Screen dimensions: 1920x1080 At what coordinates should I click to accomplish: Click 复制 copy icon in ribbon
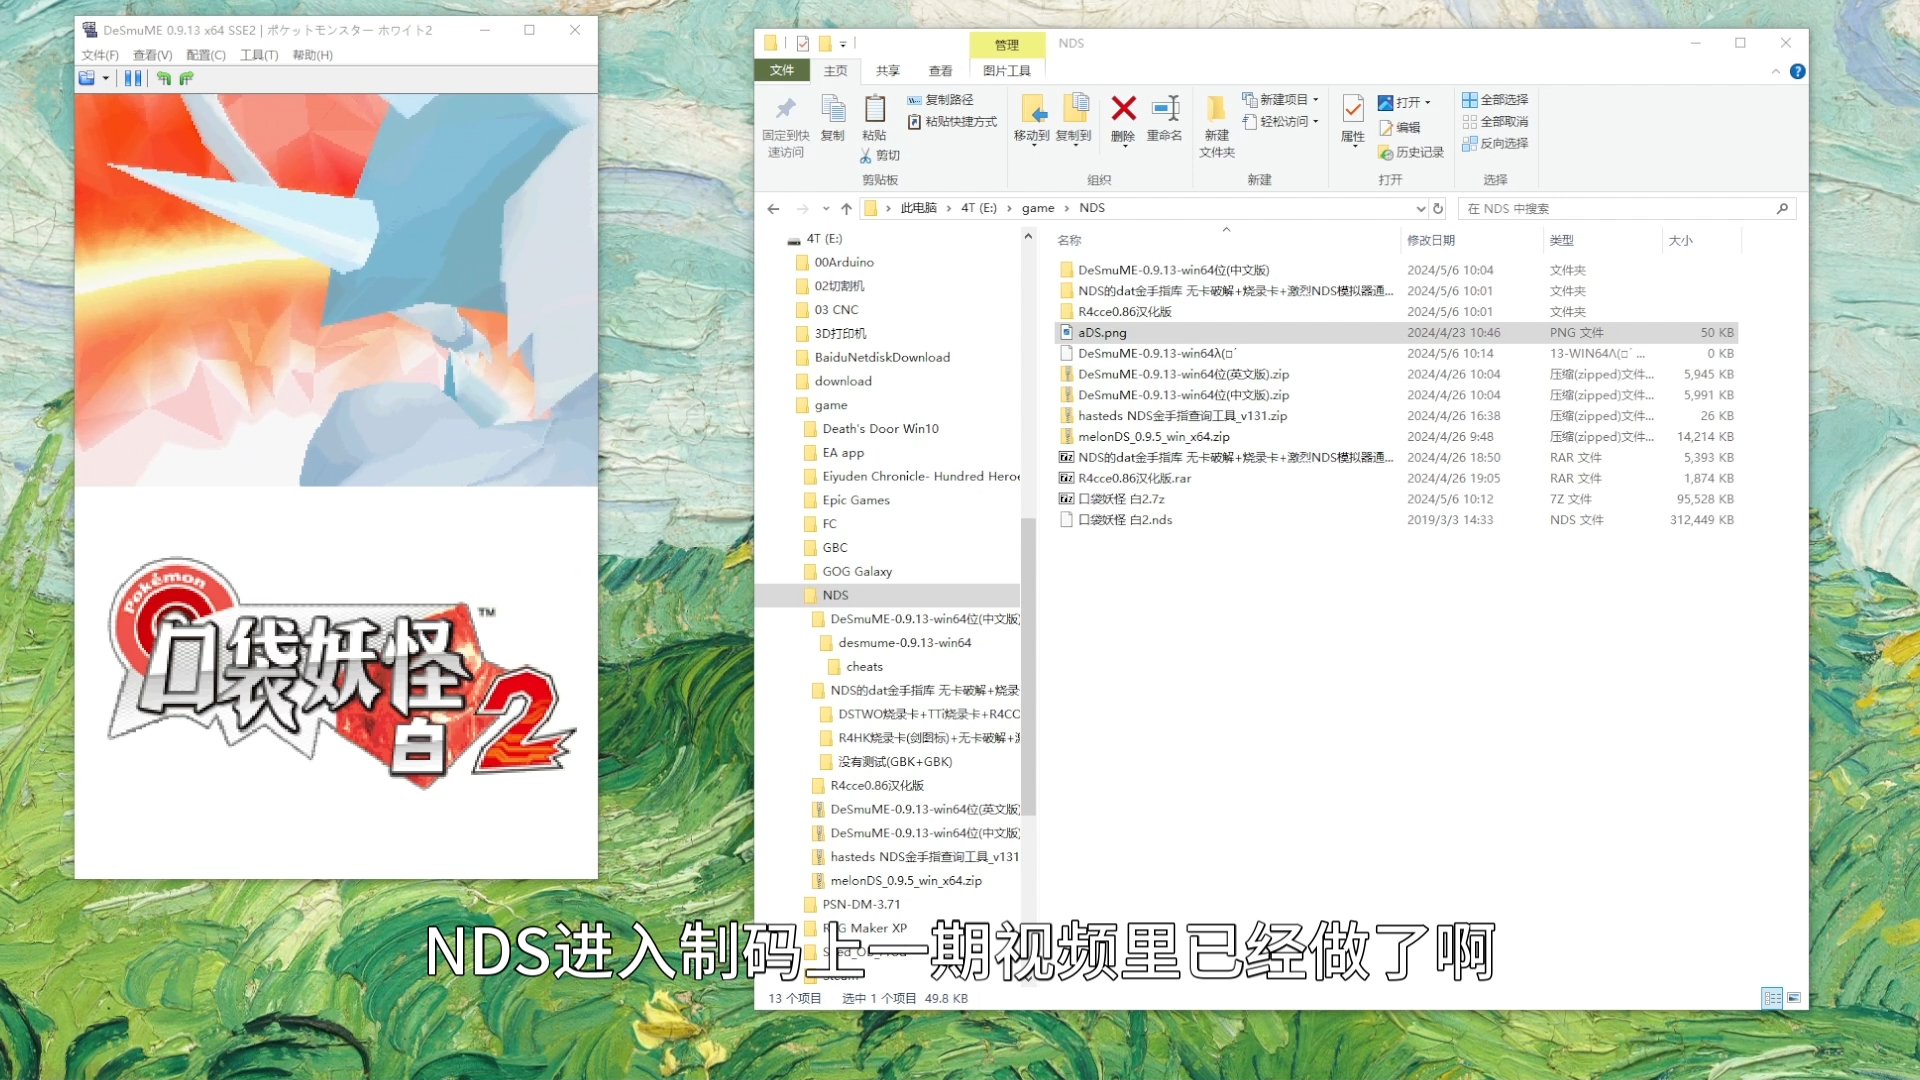pyautogui.click(x=832, y=109)
